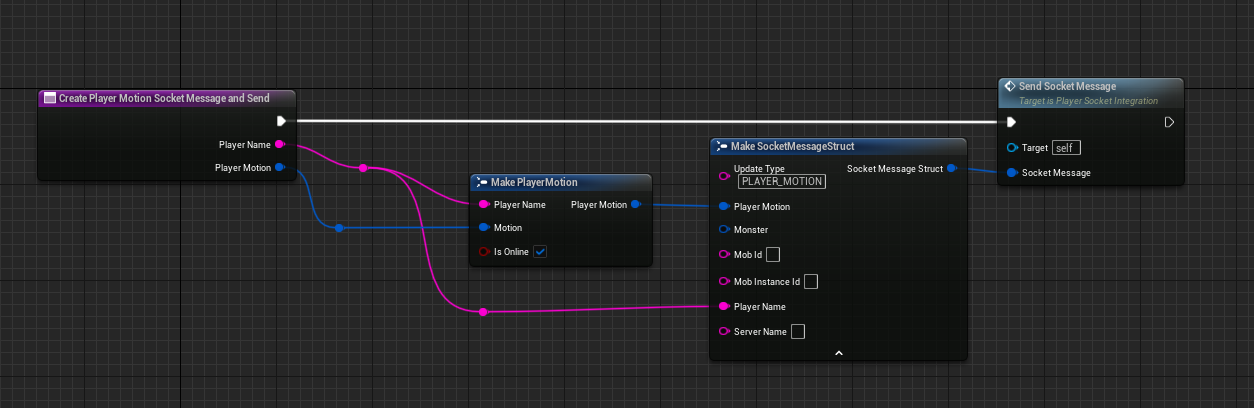Select the Send Socket Message node title
The image size is (1254, 408).
pos(1068,86)
